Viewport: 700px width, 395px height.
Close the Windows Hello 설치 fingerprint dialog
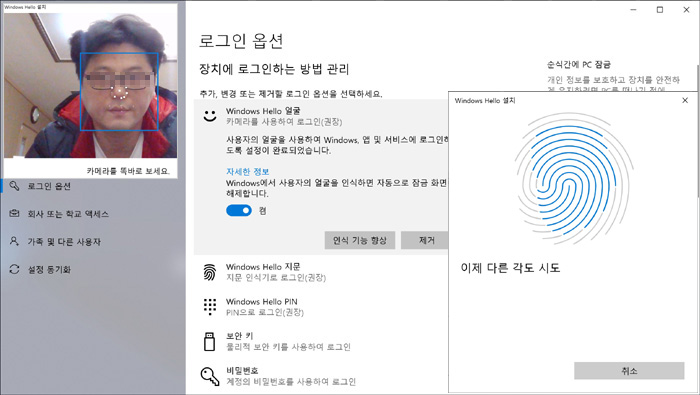(685, 100)
